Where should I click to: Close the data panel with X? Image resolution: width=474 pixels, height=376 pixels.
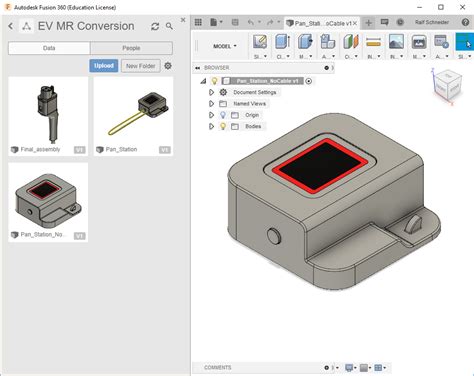pos(183,20)
